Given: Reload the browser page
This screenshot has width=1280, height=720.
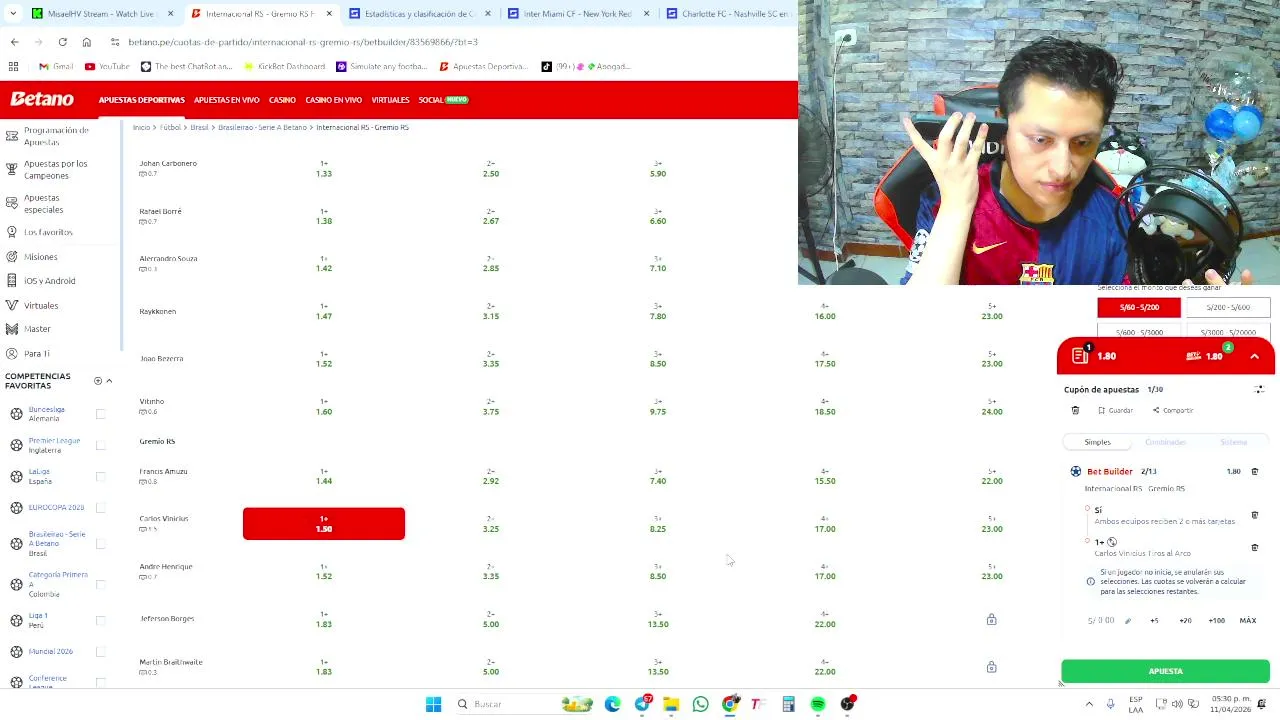Looking at the screenshot, I should click(62, 42).
